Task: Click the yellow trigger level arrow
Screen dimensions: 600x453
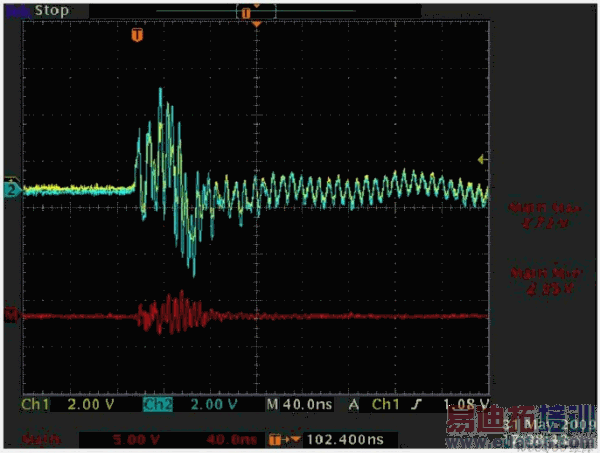Action: (483, 159)
